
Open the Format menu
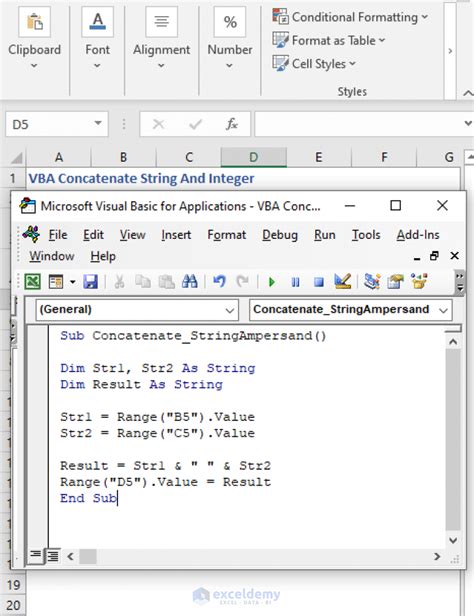point(227,235)
